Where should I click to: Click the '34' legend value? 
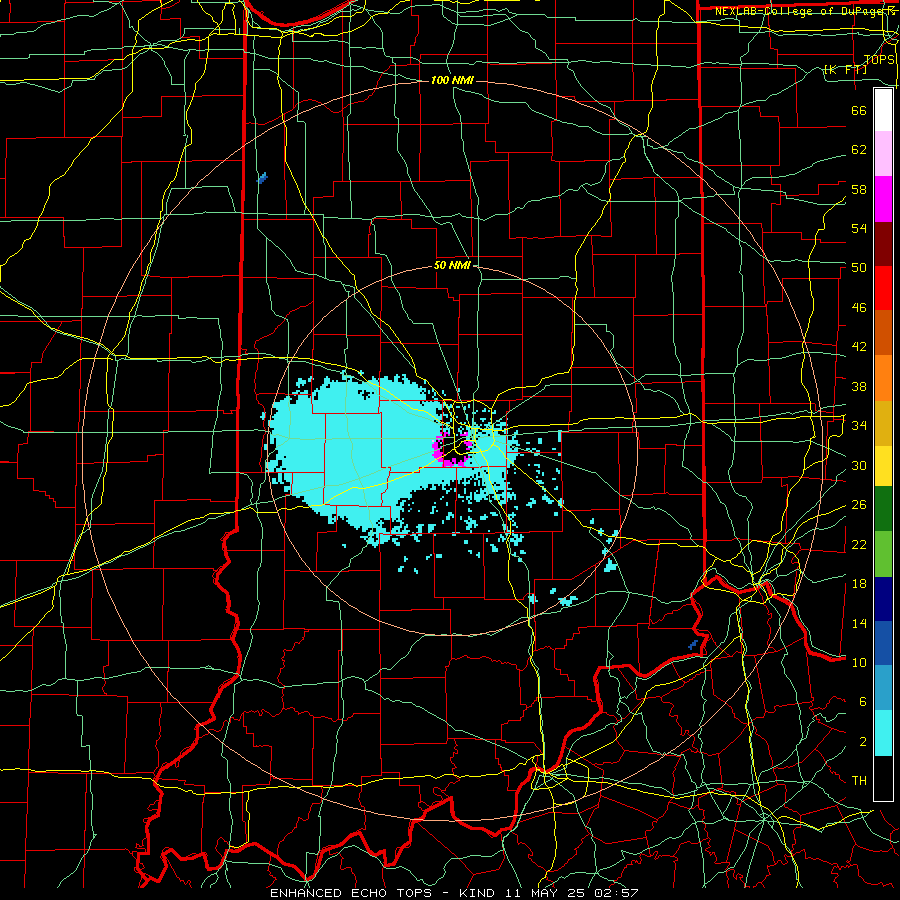coord(859,426)
